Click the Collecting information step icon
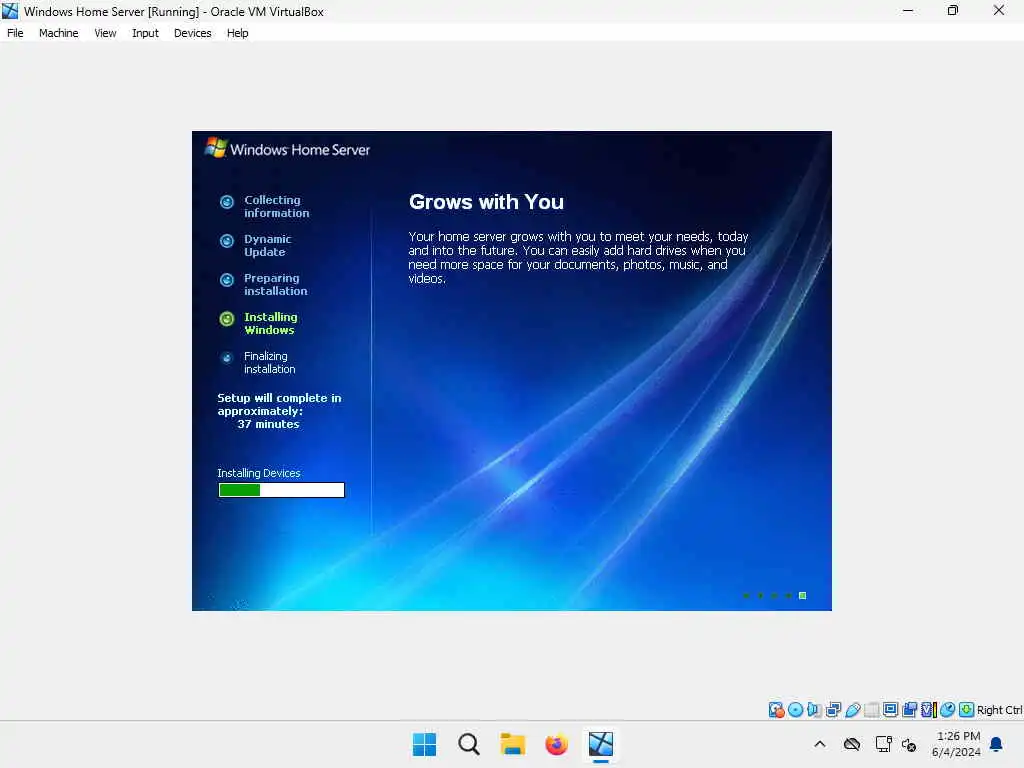Screen dimensions: 1024x768 (227, 202)
